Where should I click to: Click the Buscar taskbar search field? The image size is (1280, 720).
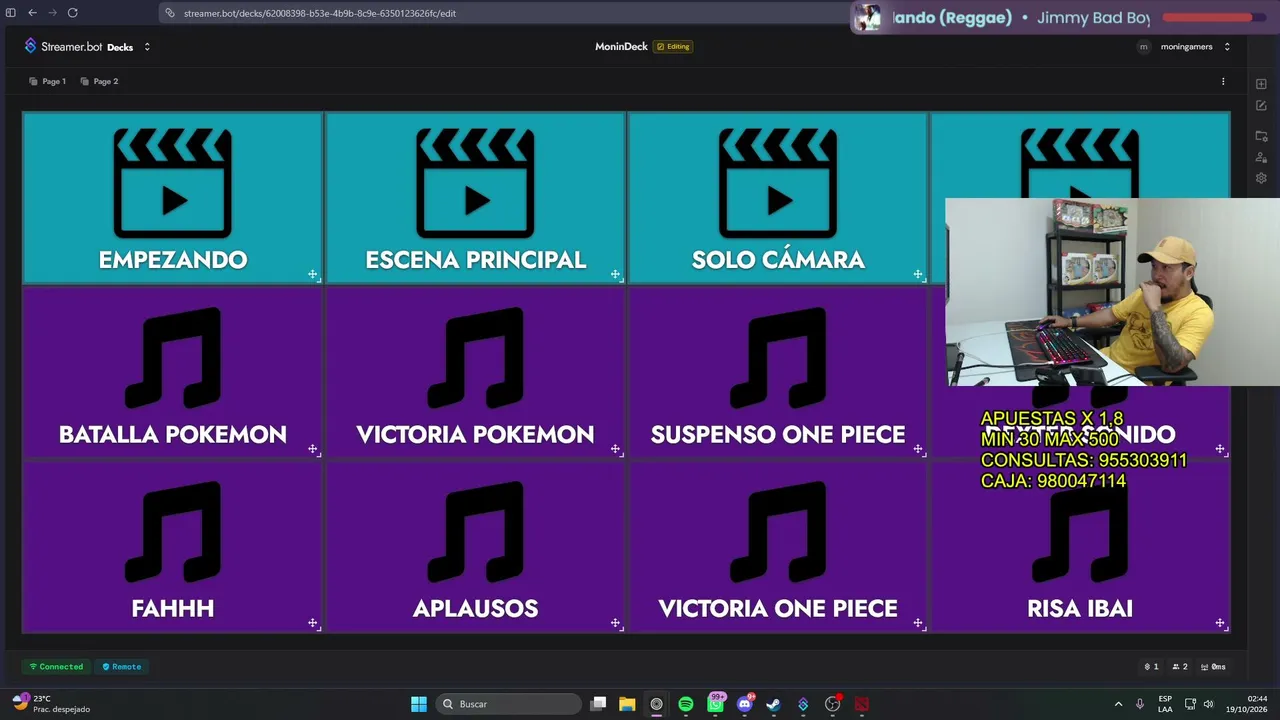point(510,704)
